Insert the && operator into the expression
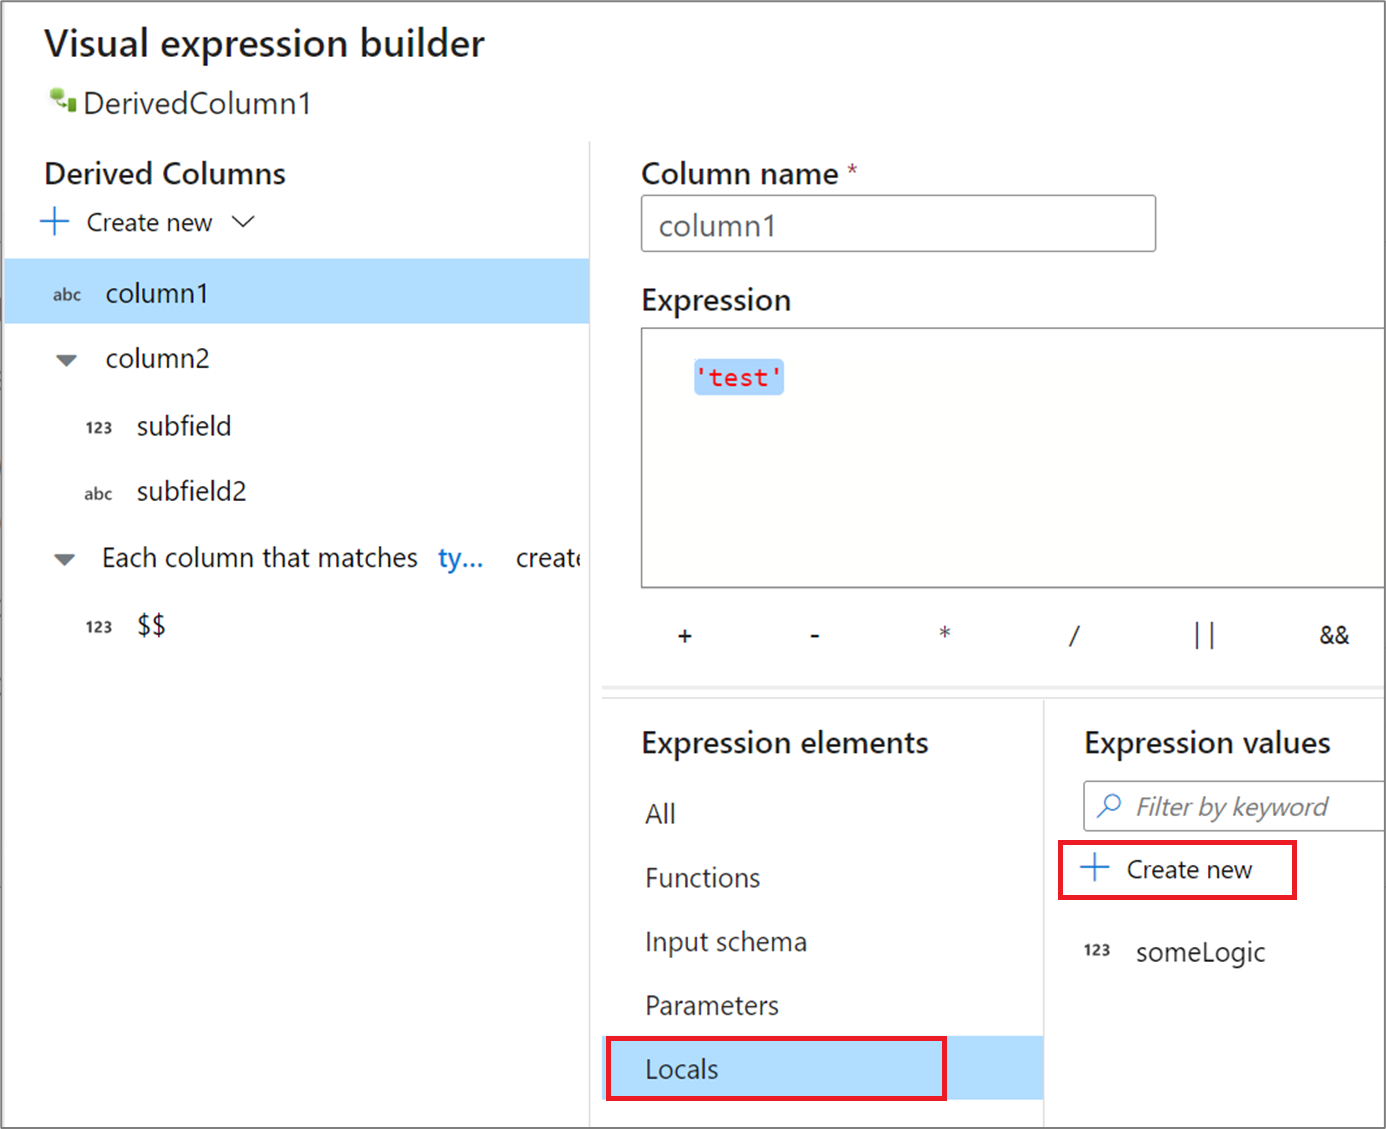Viewport: 1386px width, 1129px height. click(1333, 635)
